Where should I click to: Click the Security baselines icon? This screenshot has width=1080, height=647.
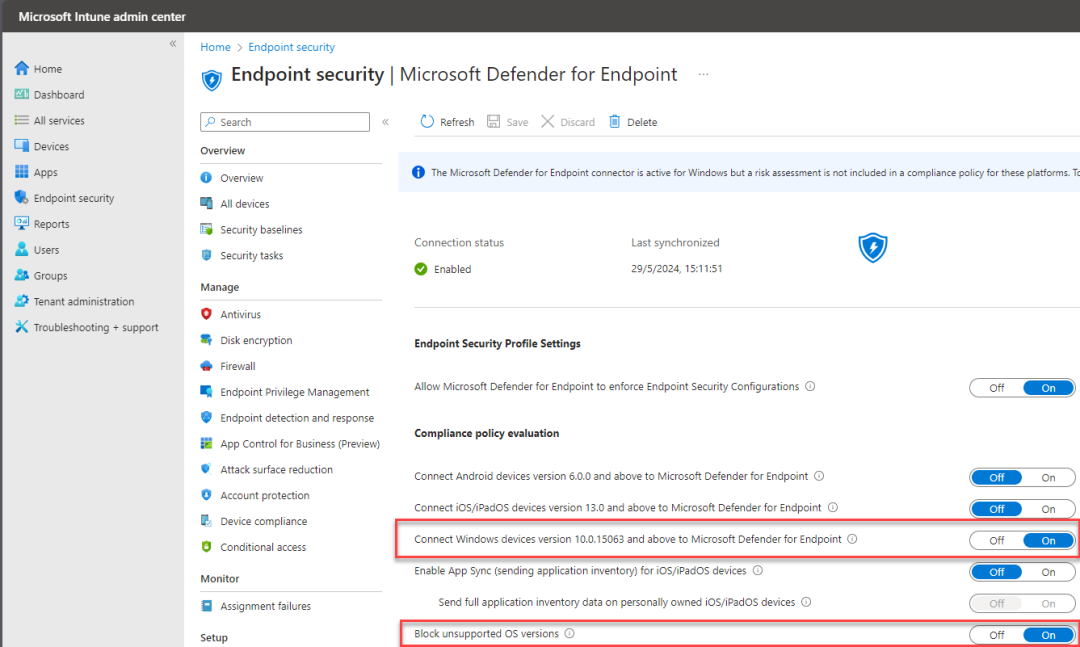tap(206, 229)
